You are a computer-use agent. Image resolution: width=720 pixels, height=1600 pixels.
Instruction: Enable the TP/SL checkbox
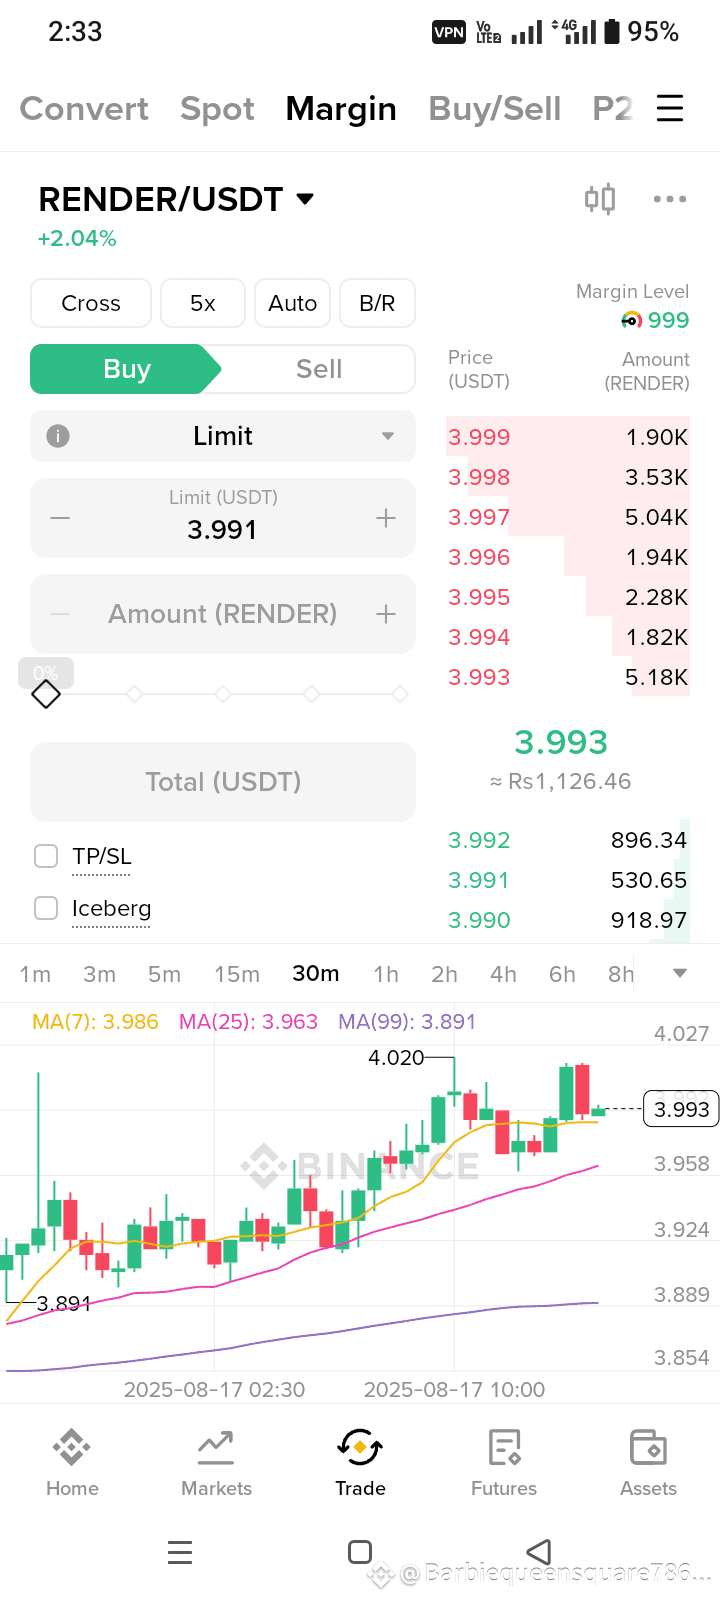pos(46,856)
